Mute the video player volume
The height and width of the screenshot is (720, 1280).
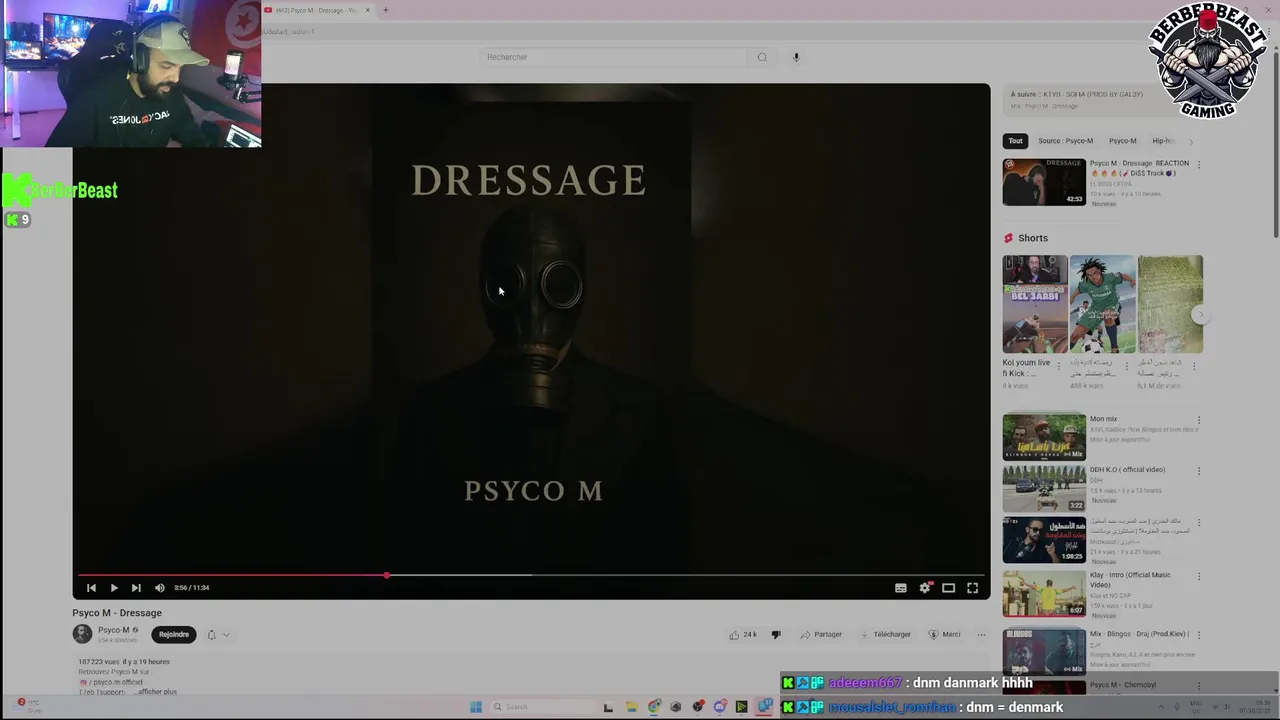[159, 588]
